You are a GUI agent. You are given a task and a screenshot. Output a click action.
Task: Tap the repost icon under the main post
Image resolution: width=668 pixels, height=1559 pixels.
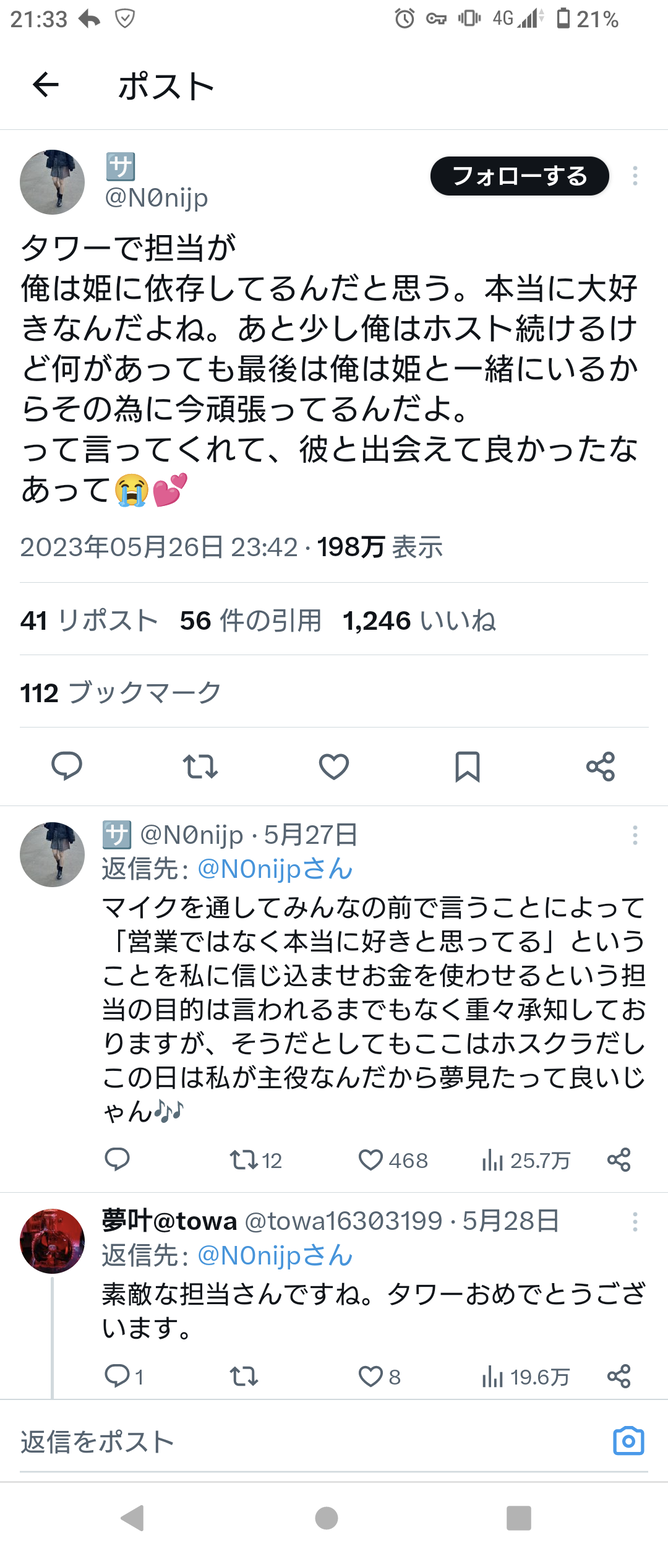[x=200, y=767]
